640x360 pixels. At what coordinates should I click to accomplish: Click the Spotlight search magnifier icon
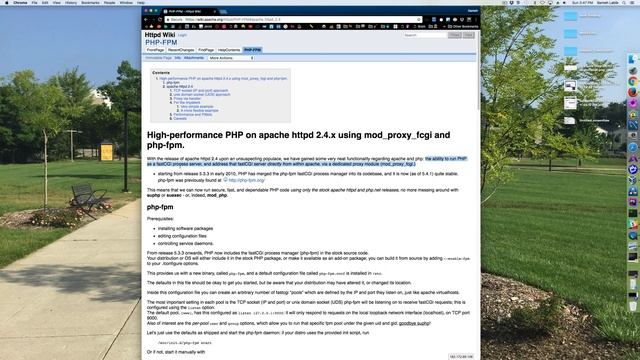(624, 2)
